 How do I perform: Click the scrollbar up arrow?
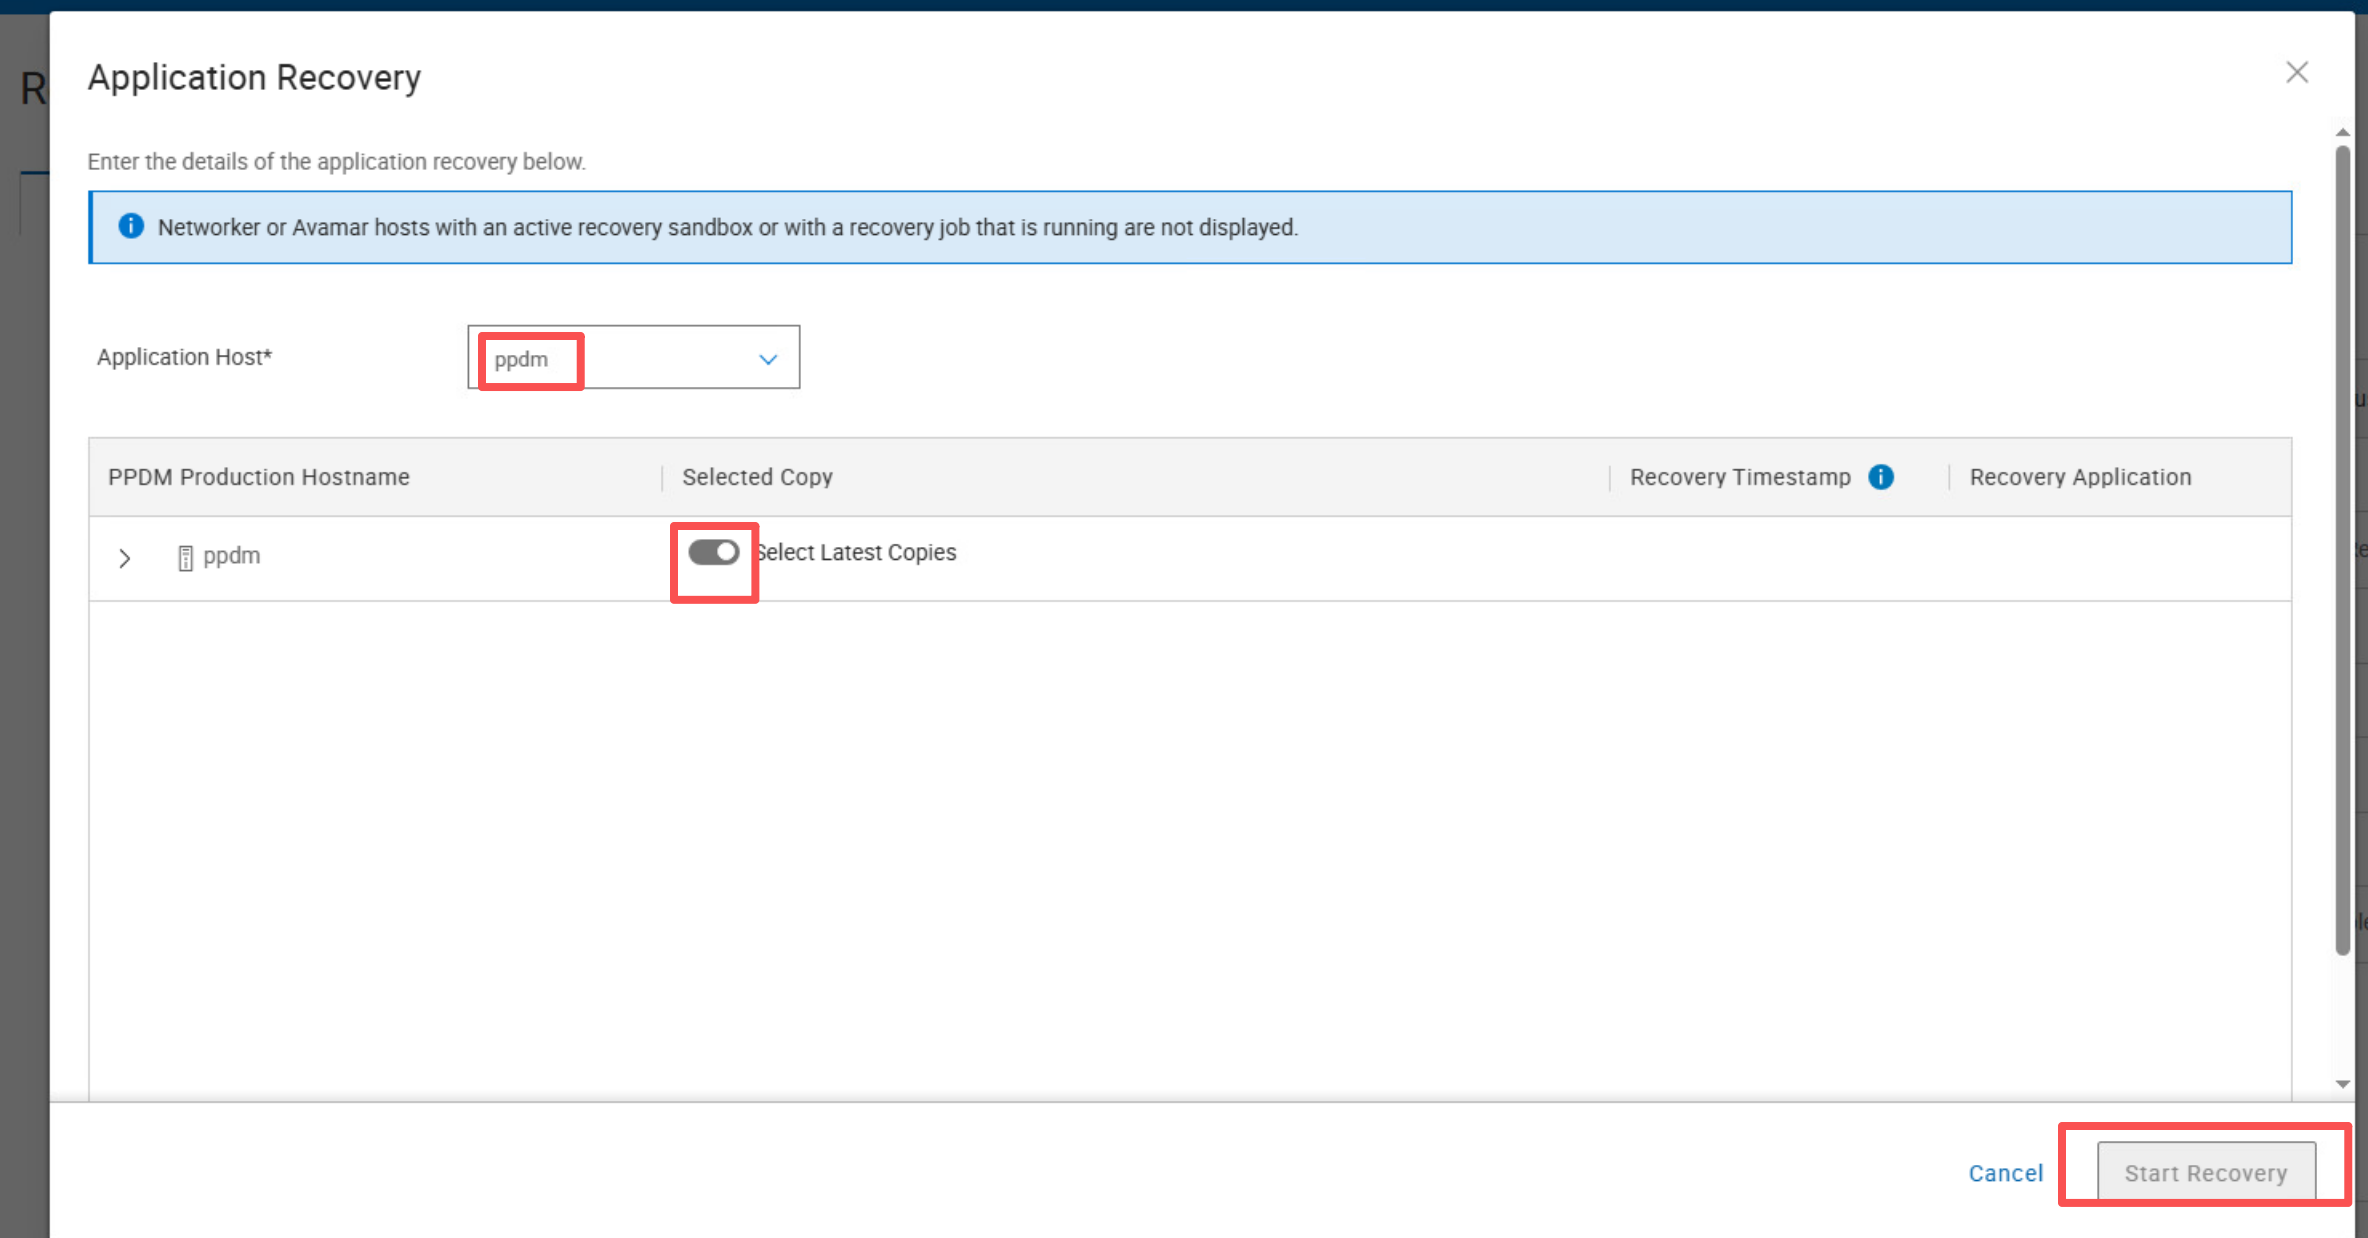pos(2342,133)
